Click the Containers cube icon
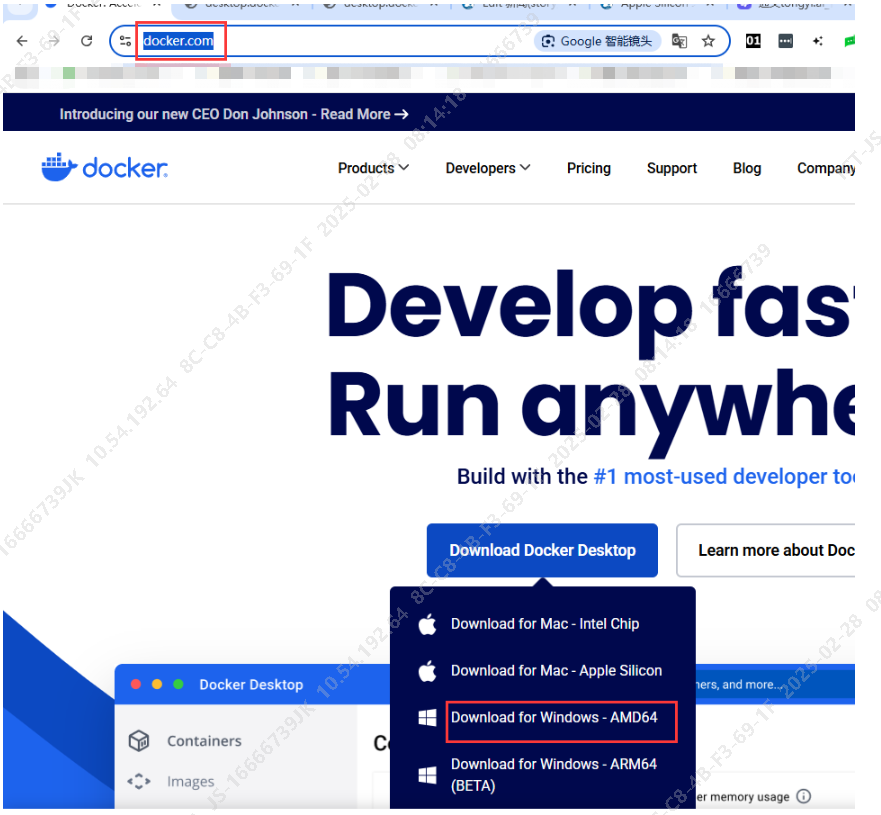 [x=139, y=741]
